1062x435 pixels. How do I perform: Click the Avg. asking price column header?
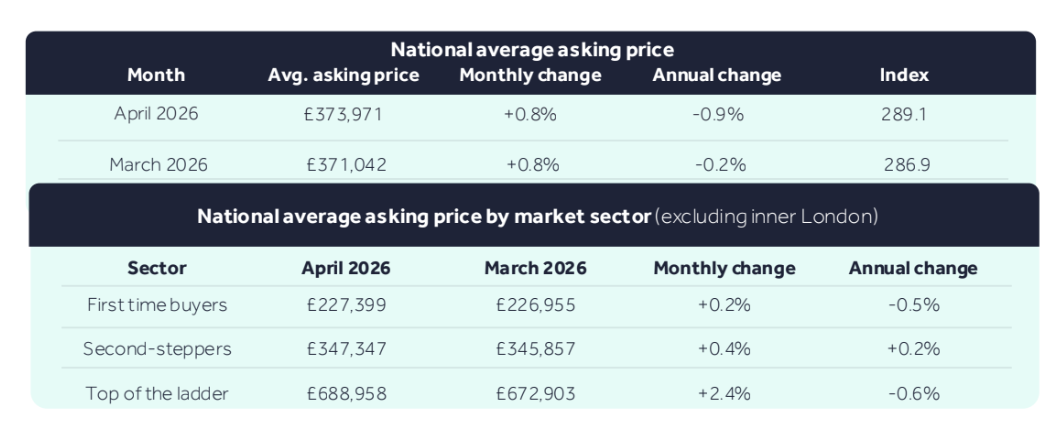[344, 75]
